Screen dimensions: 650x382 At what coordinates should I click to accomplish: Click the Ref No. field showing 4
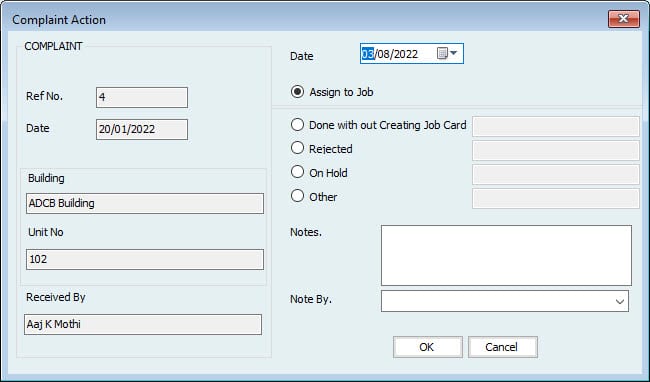click(142, 97)
